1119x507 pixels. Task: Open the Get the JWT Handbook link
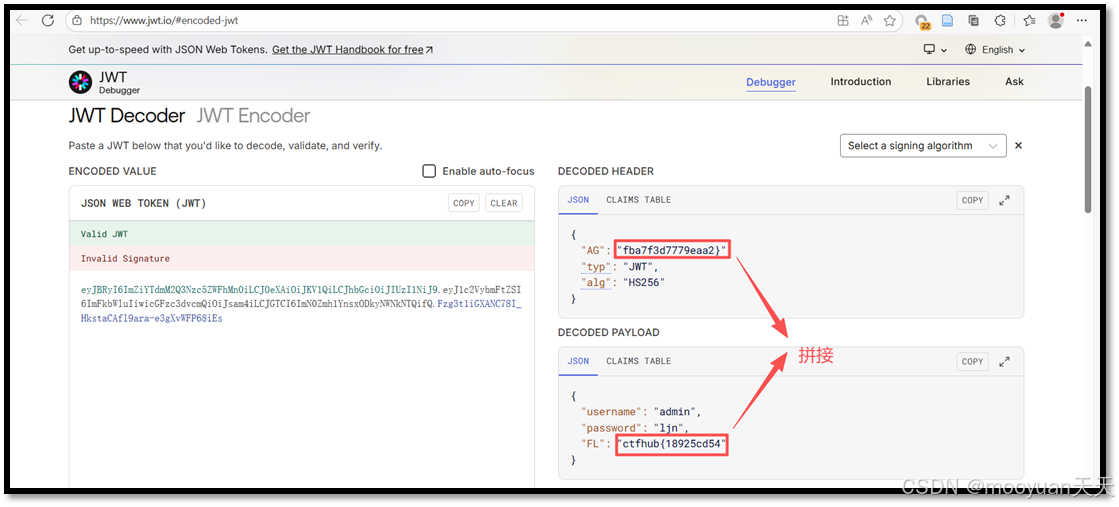coord(353,50)
